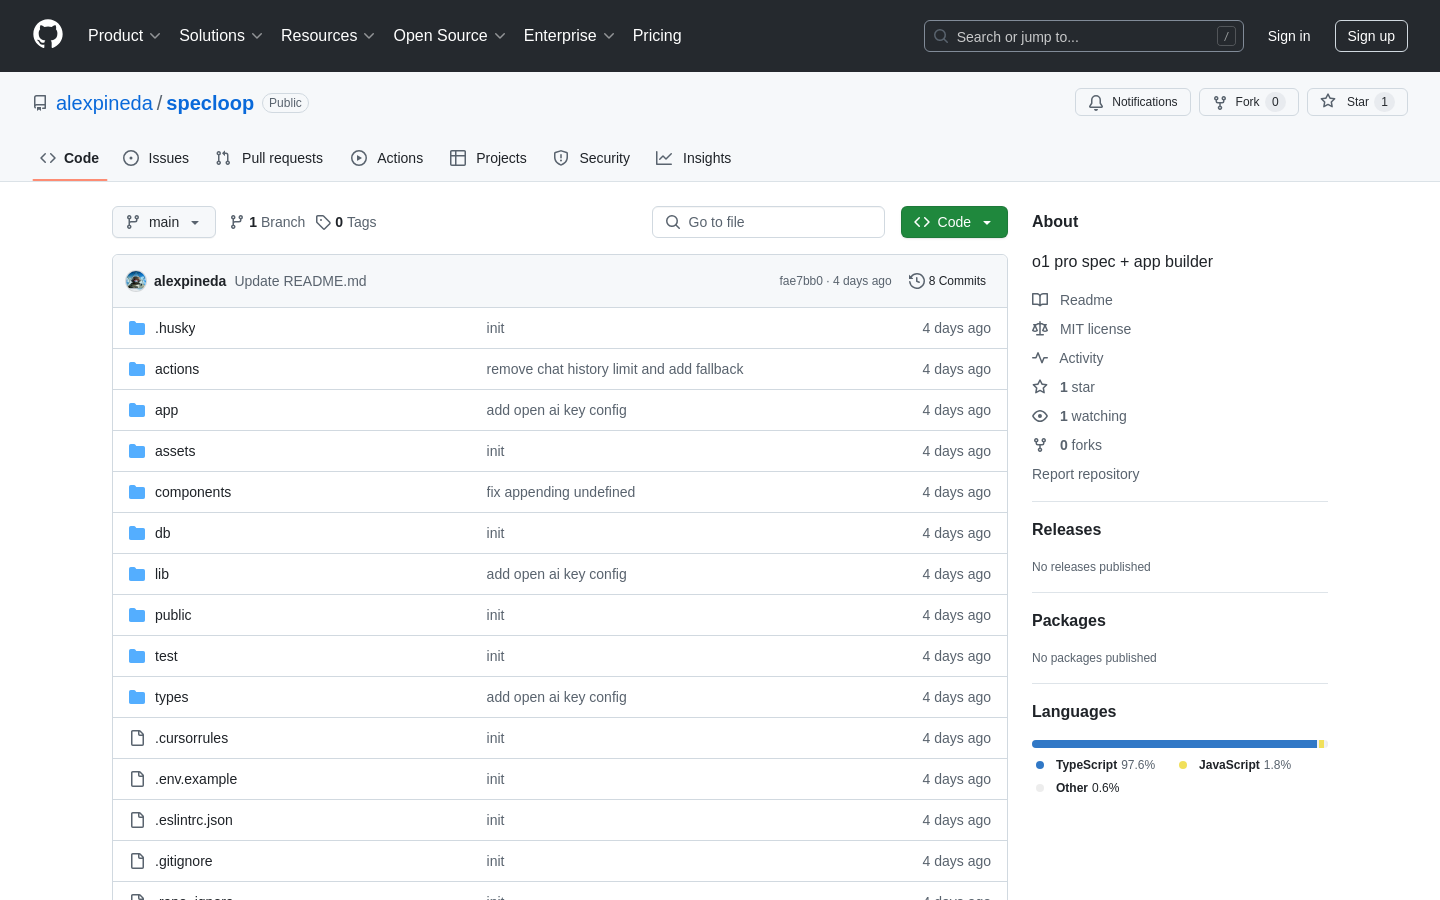The height and width of the screenshot is (900, 1440).
Task: Click the TypeScript 97.6% language link
Action: pos(1095,765)
